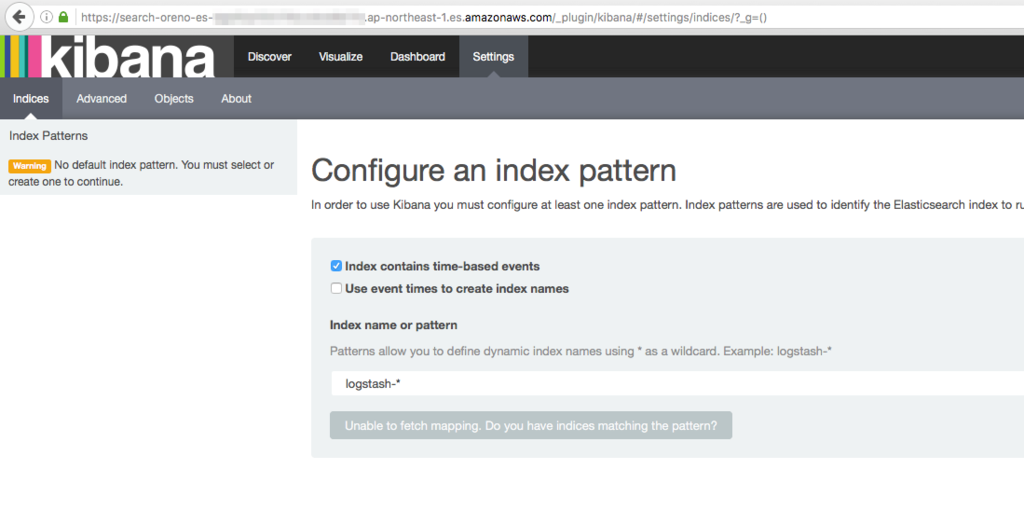Click the browser back arrow button

pyautogui.click(x=19, y=17)
